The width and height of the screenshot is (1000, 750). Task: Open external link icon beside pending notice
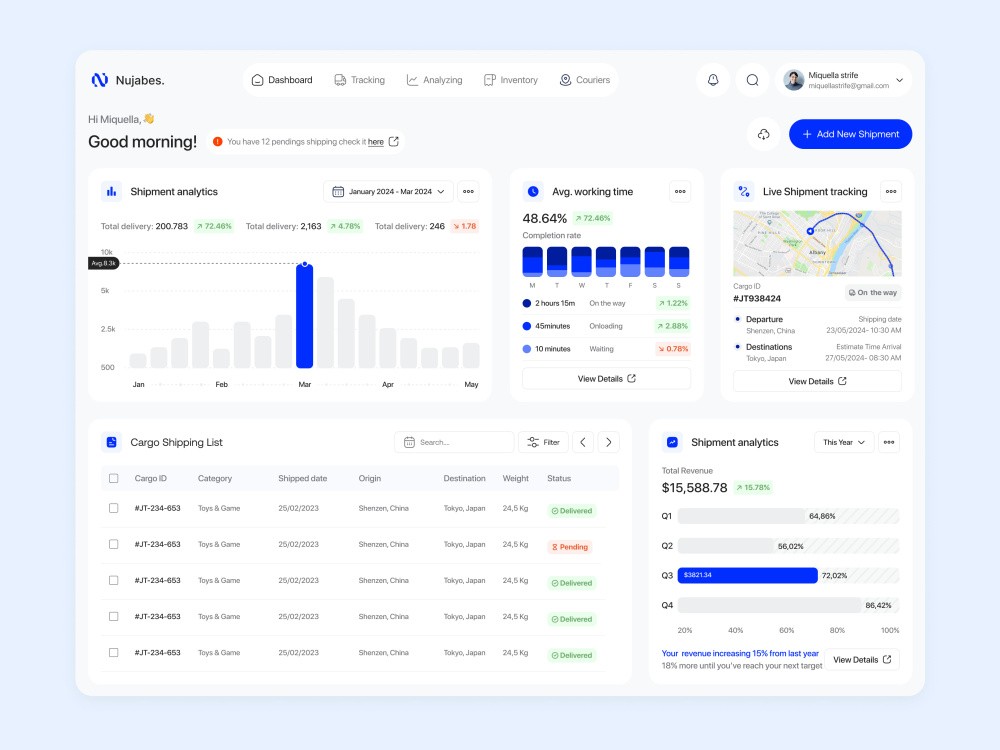(393, 142)
